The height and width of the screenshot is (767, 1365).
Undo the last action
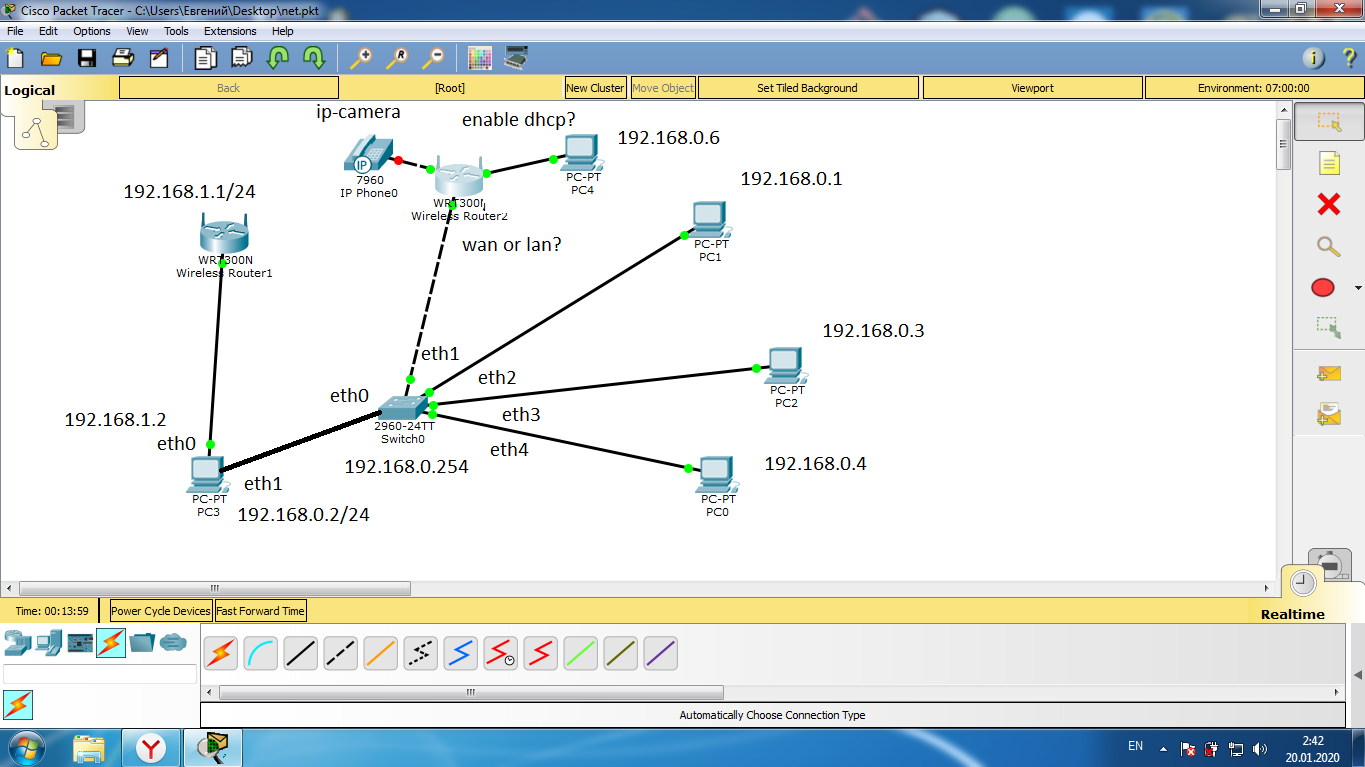tap(277, 58)
